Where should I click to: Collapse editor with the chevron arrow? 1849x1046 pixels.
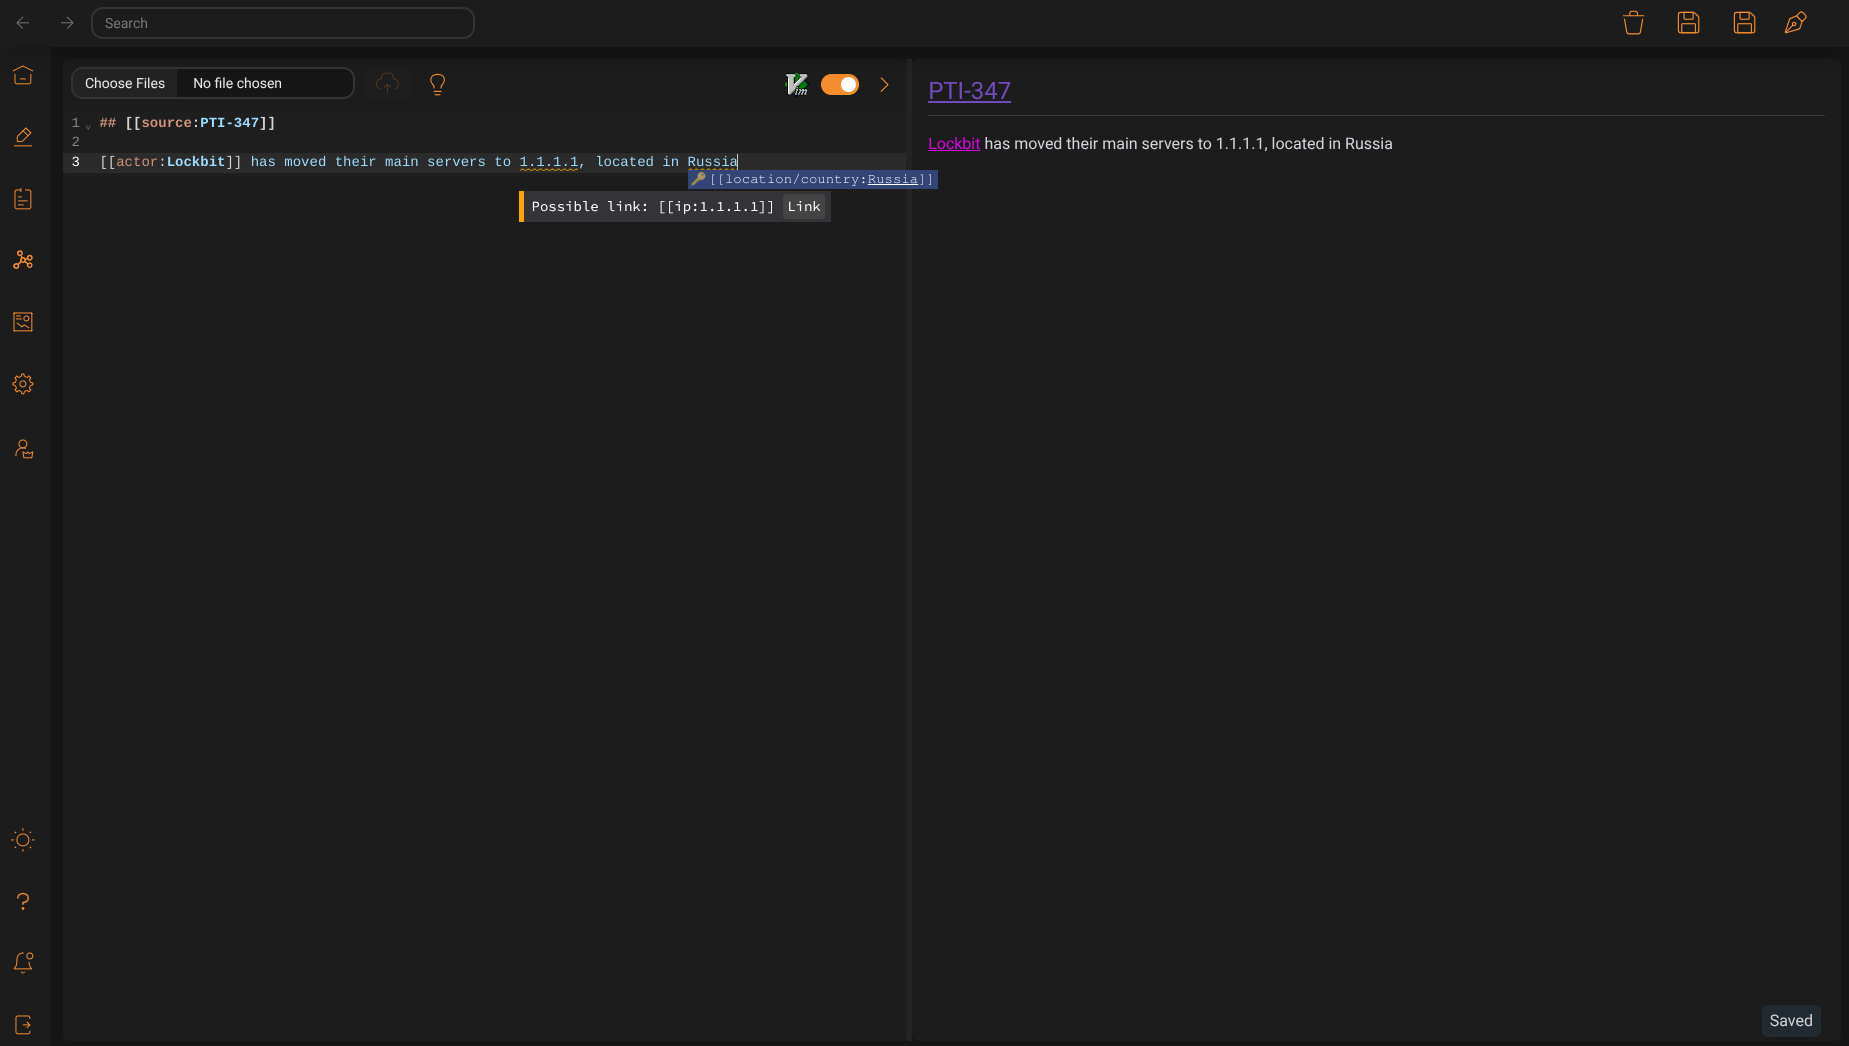tap(884, 84)
